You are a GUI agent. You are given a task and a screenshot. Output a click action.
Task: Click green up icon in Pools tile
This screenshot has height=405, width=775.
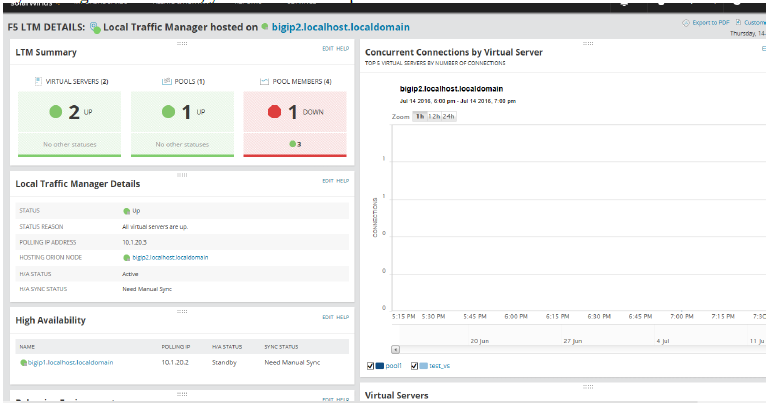pos(169,112)
